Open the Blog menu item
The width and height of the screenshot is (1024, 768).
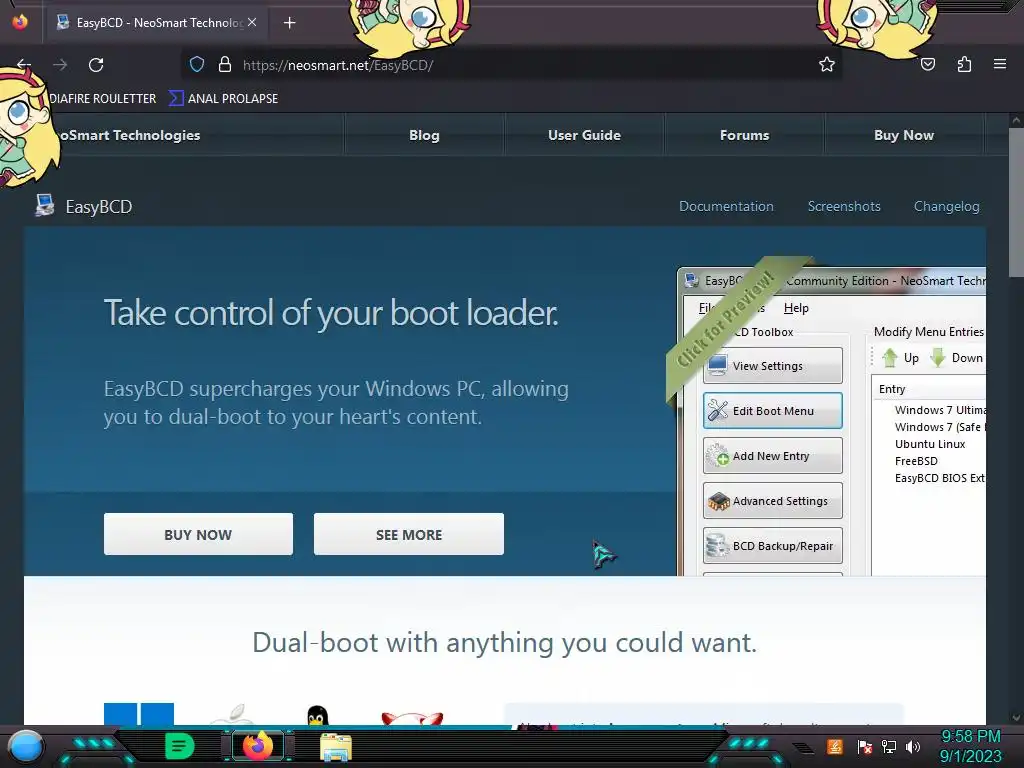[424, 135]
